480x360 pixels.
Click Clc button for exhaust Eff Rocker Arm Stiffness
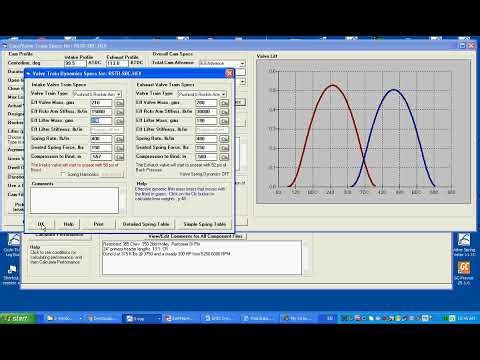click(224, 112)
